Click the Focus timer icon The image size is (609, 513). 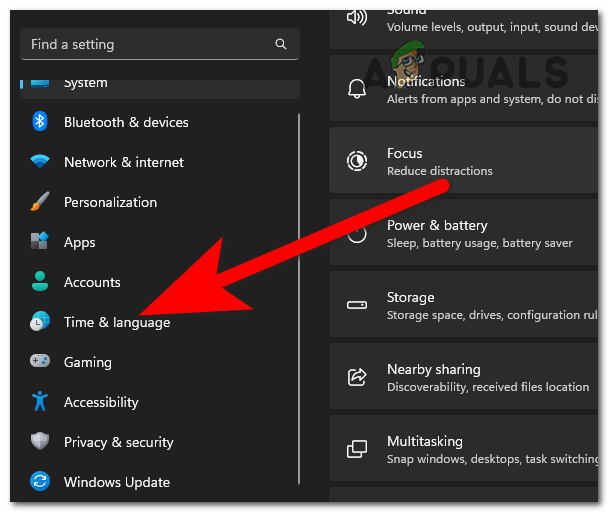(x=357, y=161)
